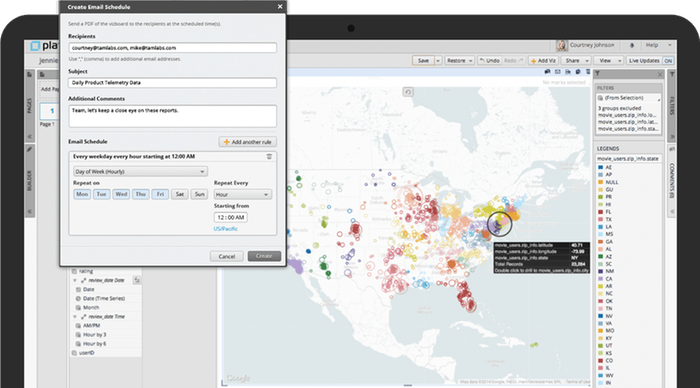The width and height of the screenshot is (700, 388).
Task: Open the Repeat Every Hour dropdown
Action: pos(242,195)
